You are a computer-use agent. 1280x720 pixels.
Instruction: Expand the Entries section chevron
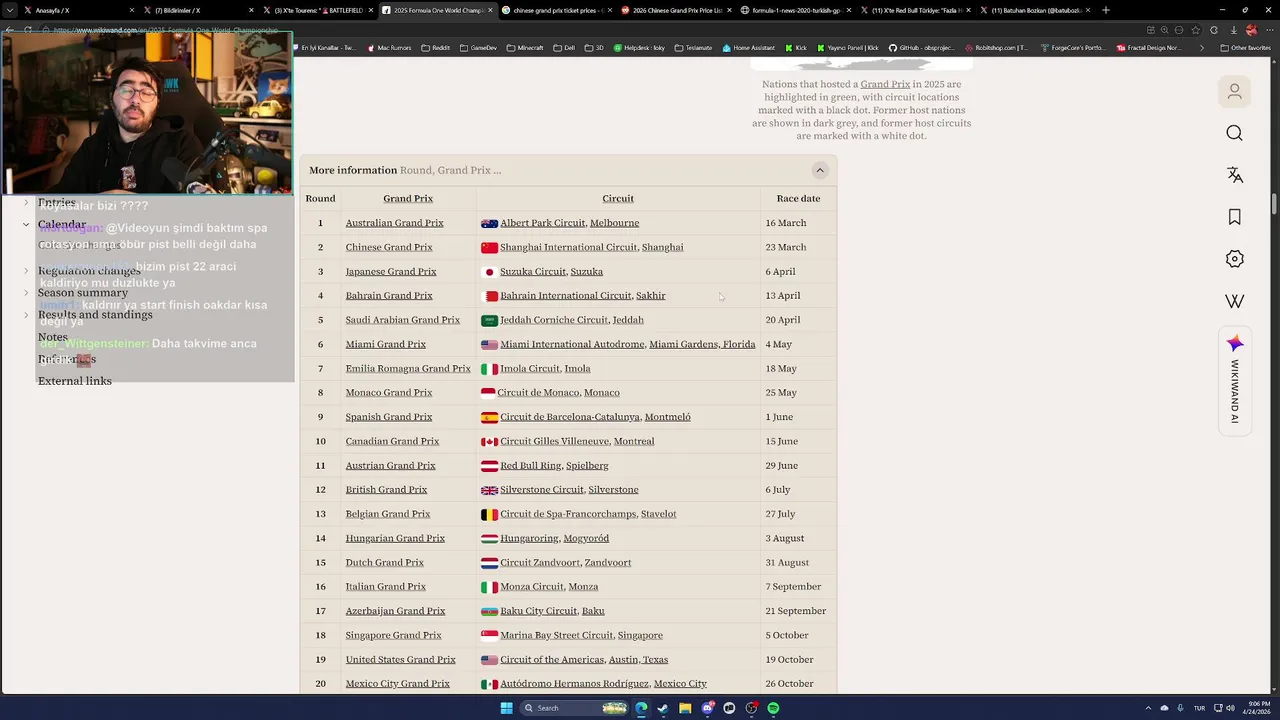coord(26,203)
